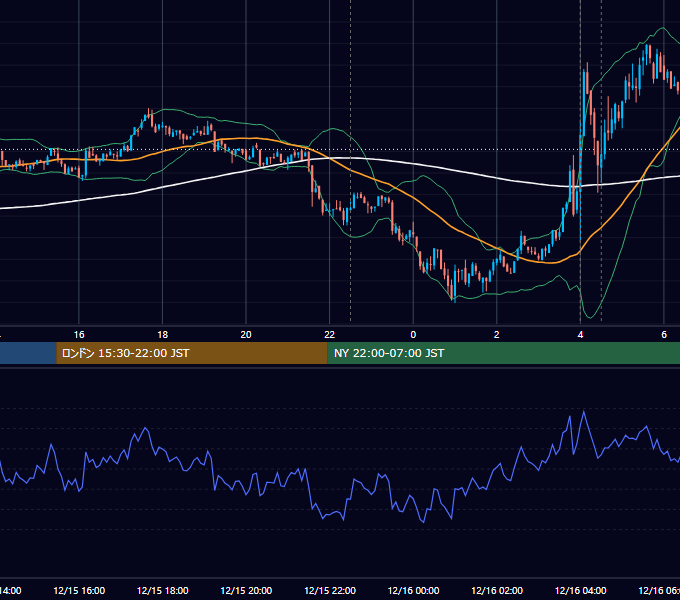Click the 16 hour label on the axis
This screenshot has height=600, width=680.
[79, 335]
